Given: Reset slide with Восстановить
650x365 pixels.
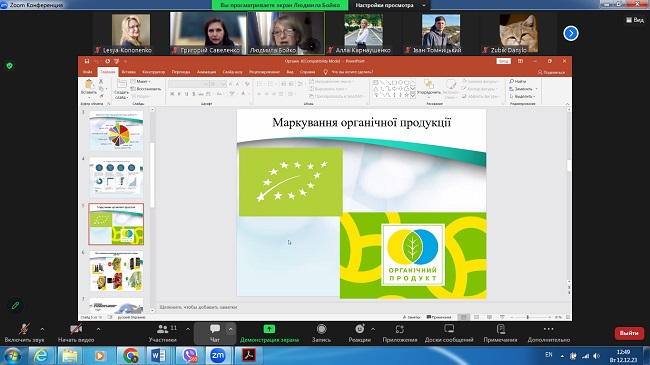Looking at the screenshot, I should tap(146, 89).
